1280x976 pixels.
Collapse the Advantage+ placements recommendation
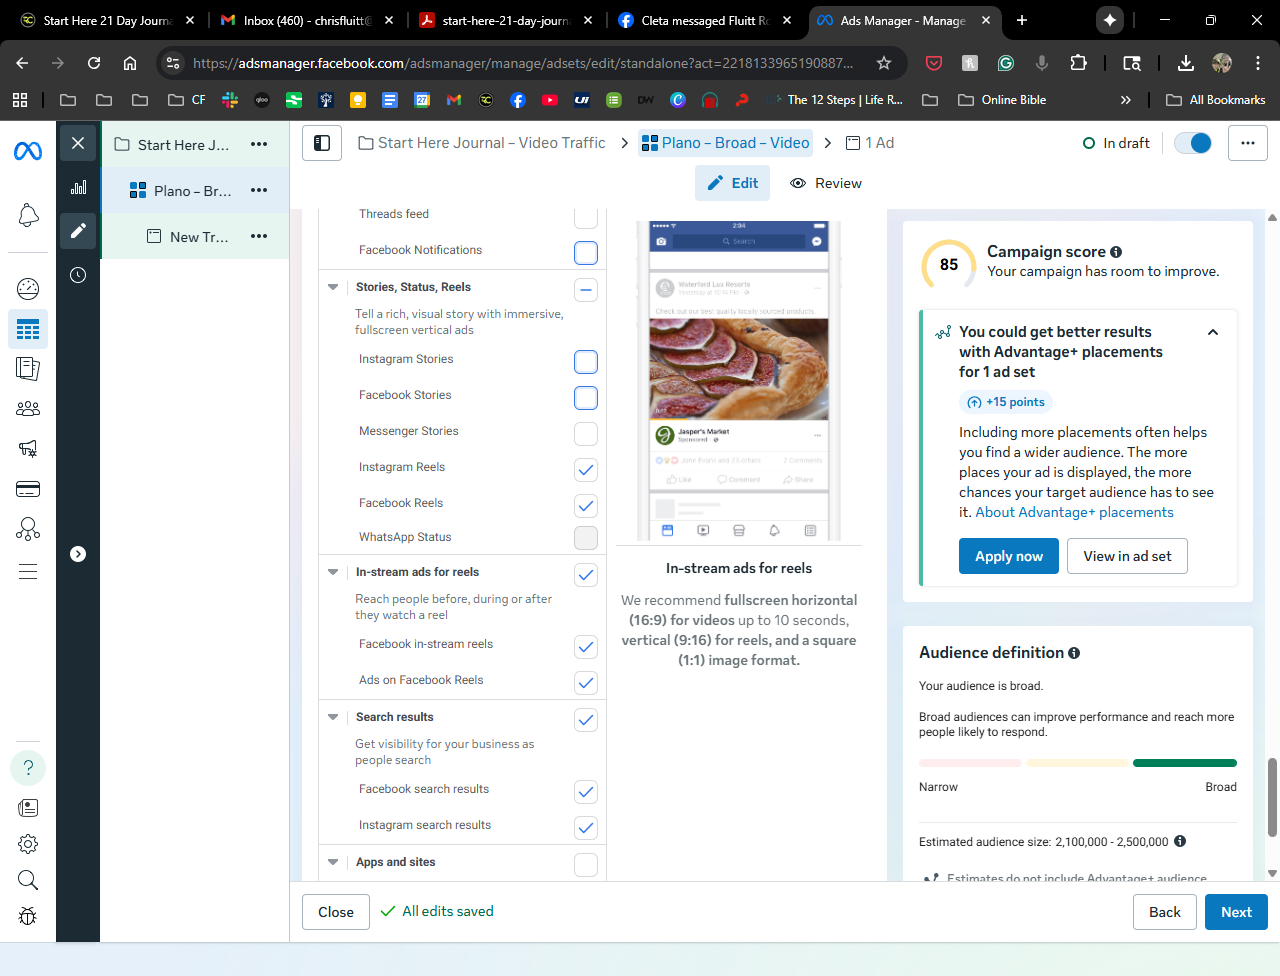[1213, 332]
